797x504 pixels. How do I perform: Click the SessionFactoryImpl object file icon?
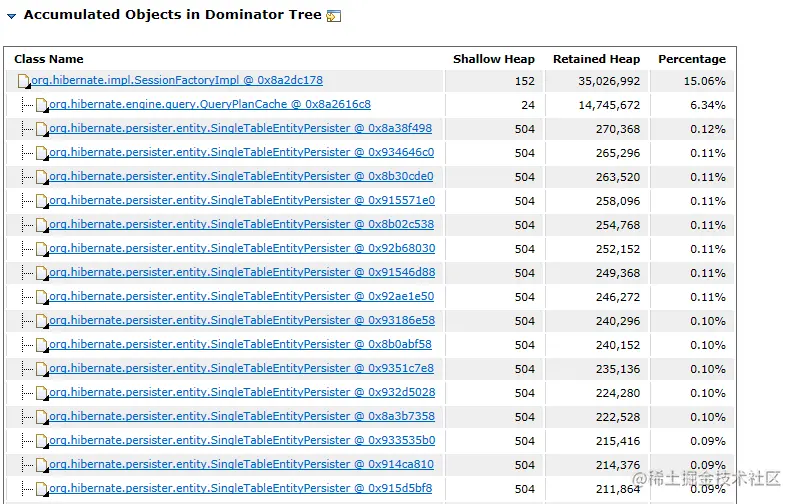24,81
